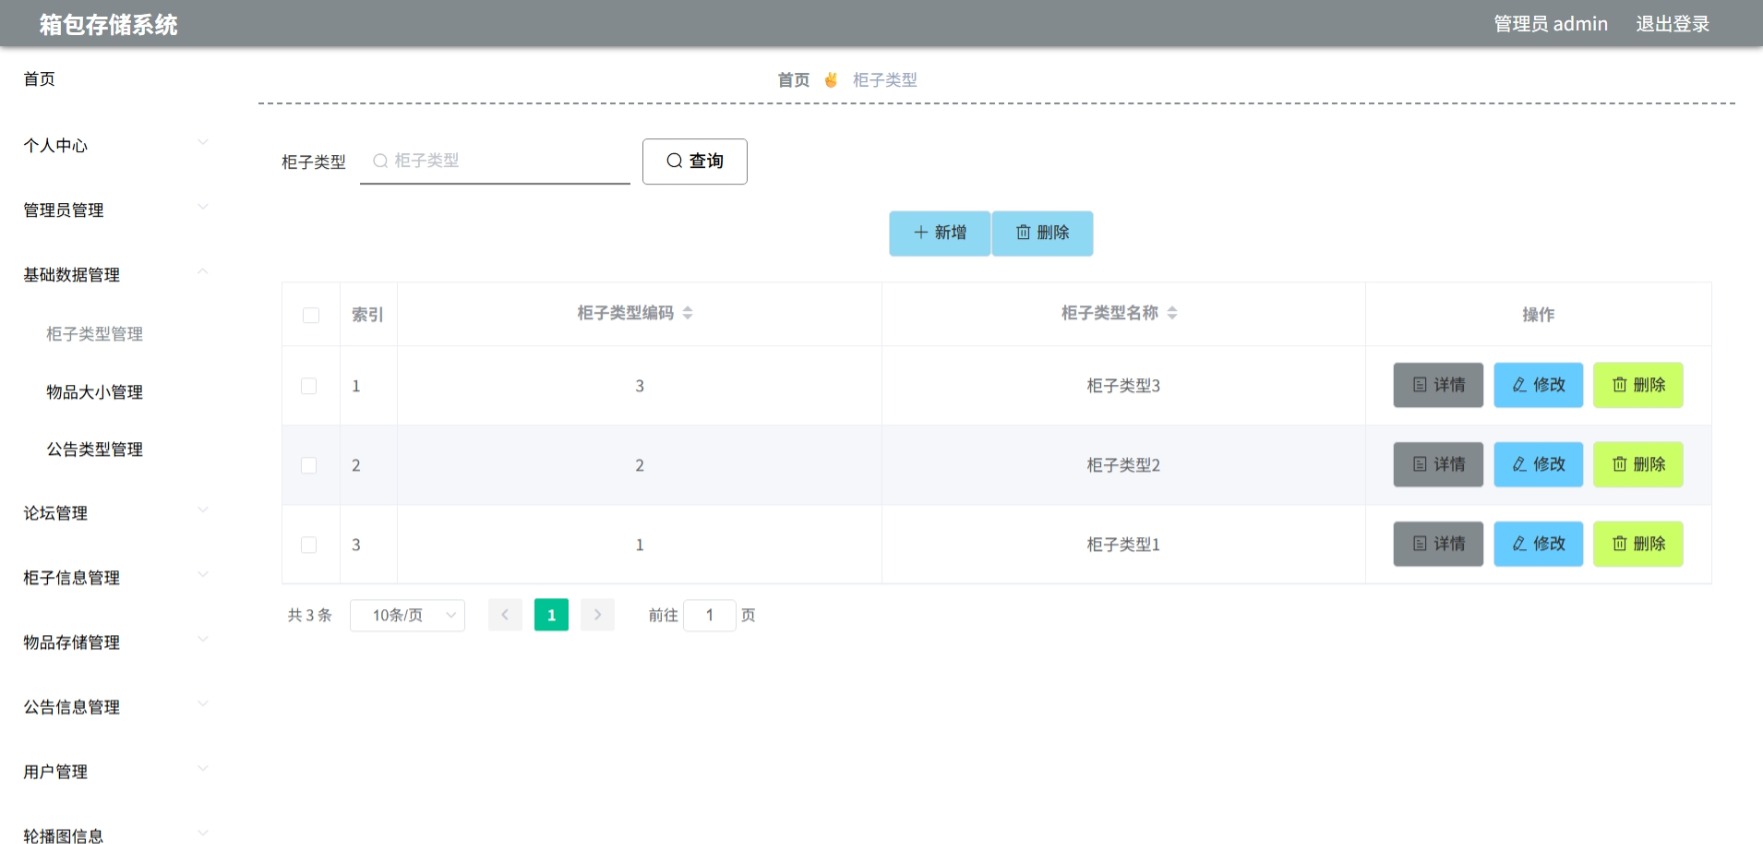Viewport: 1763px width, 844px height.
Task: Go to previous page with left arrow
Action: [505, 615]
